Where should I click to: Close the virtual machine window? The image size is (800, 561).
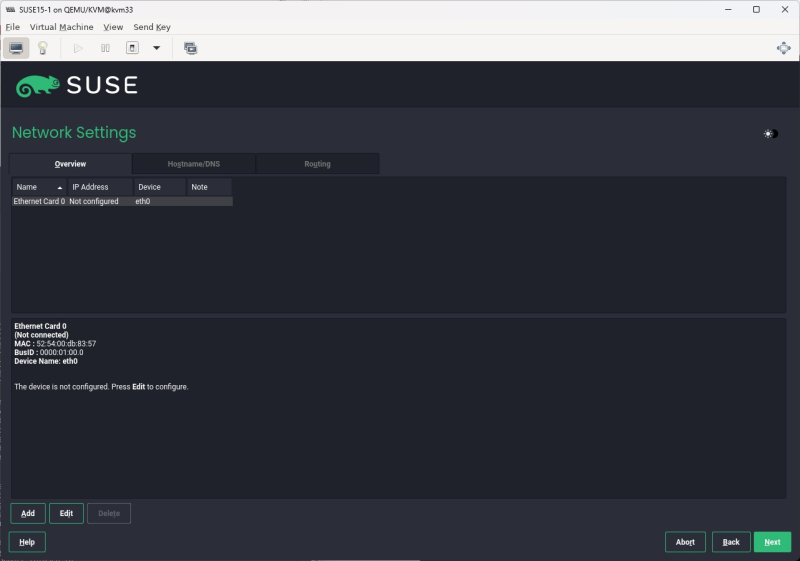point(785,9)
